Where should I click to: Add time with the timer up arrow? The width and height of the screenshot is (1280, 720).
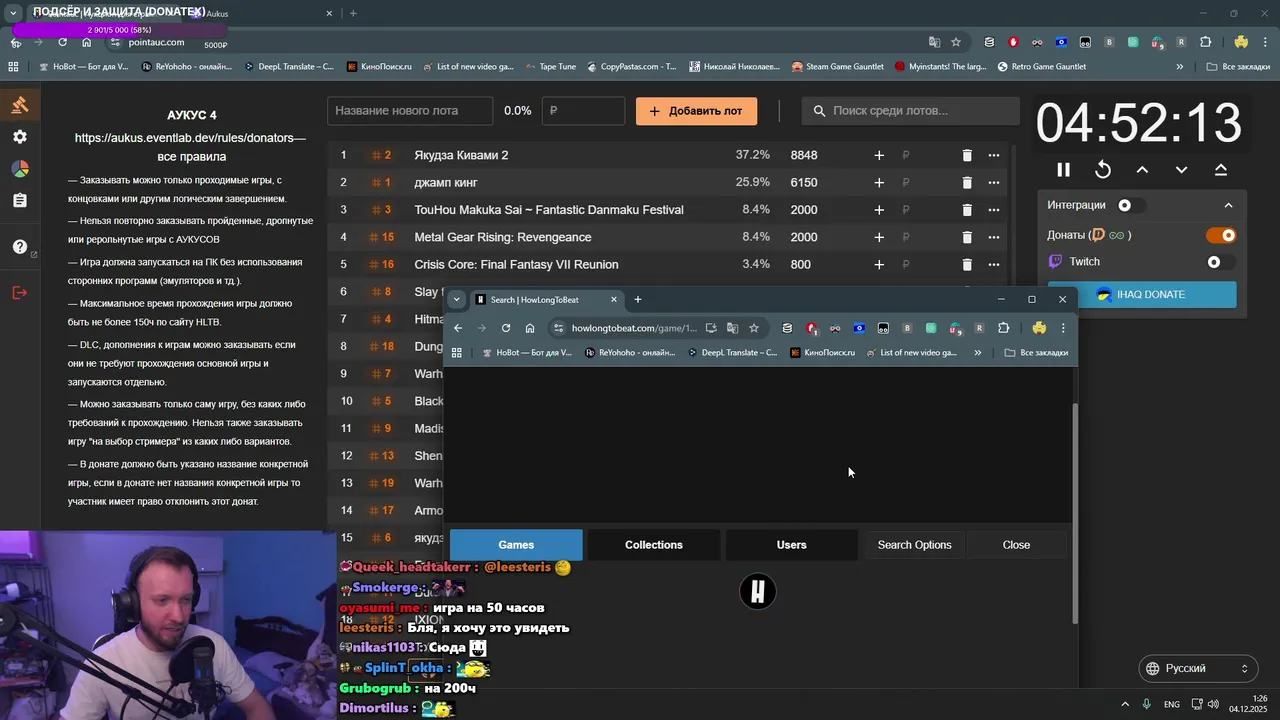[x=1142, y=170]
